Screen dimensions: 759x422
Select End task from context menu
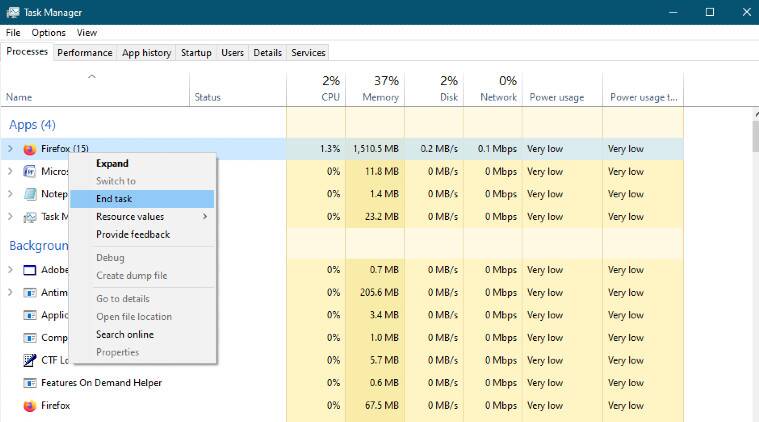click(114, 199)
